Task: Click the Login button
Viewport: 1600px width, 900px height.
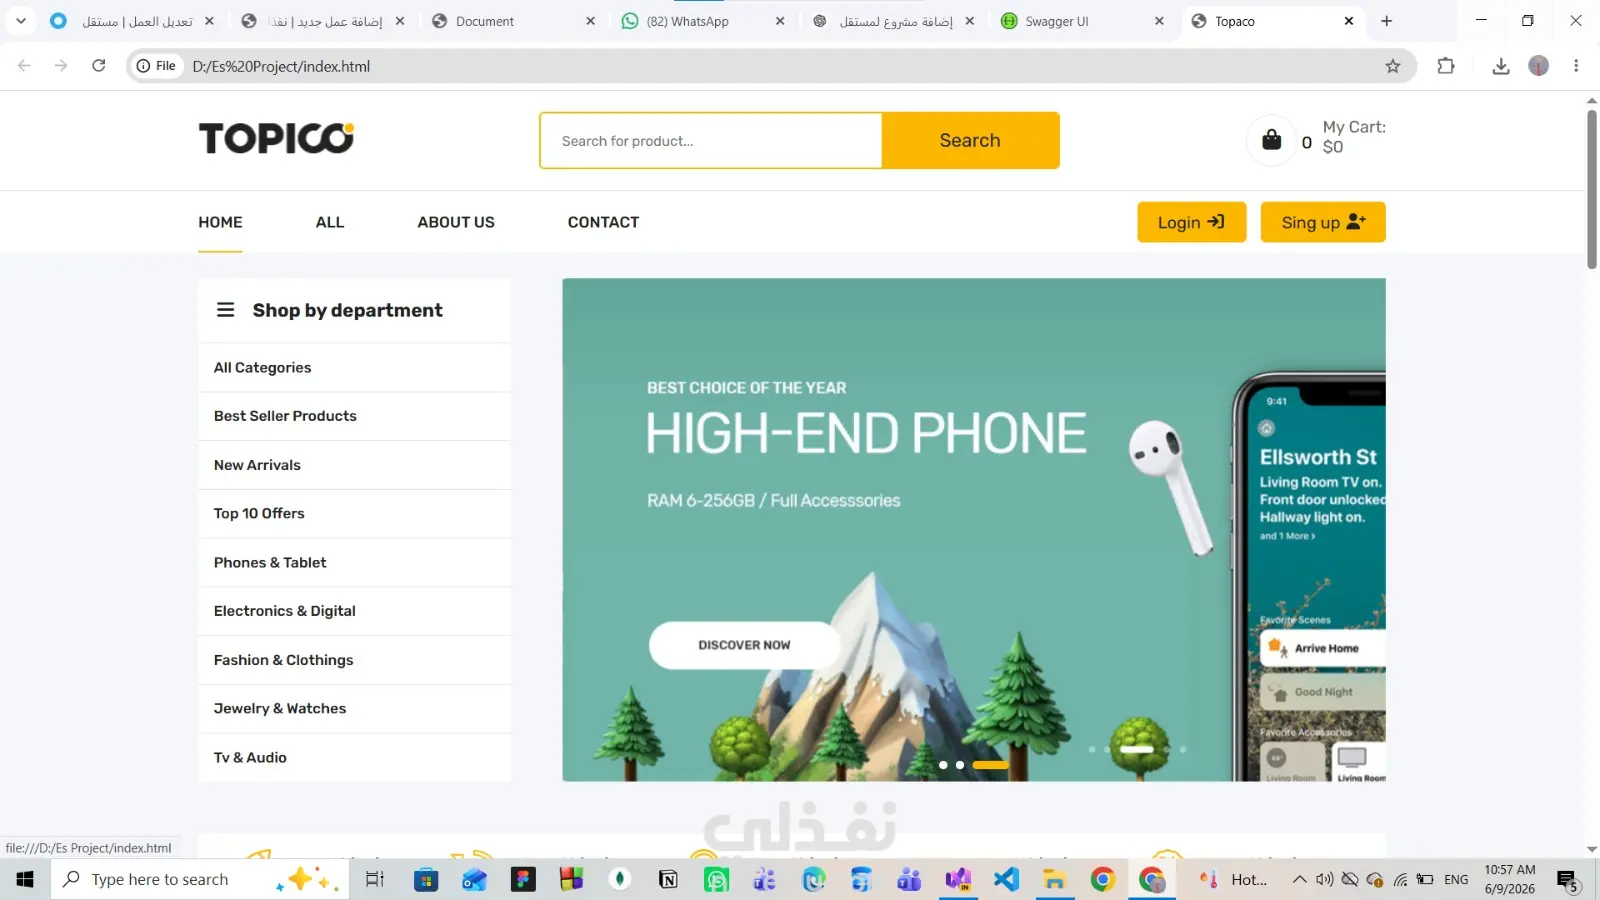Action: (x=1191, y=222)
